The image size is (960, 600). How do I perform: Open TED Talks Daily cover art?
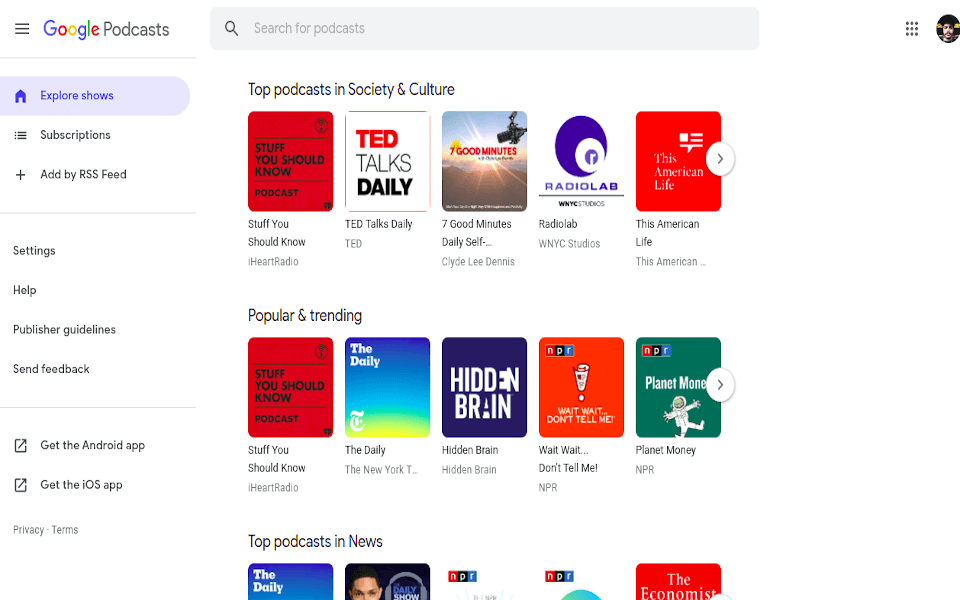tap(388, 162)
